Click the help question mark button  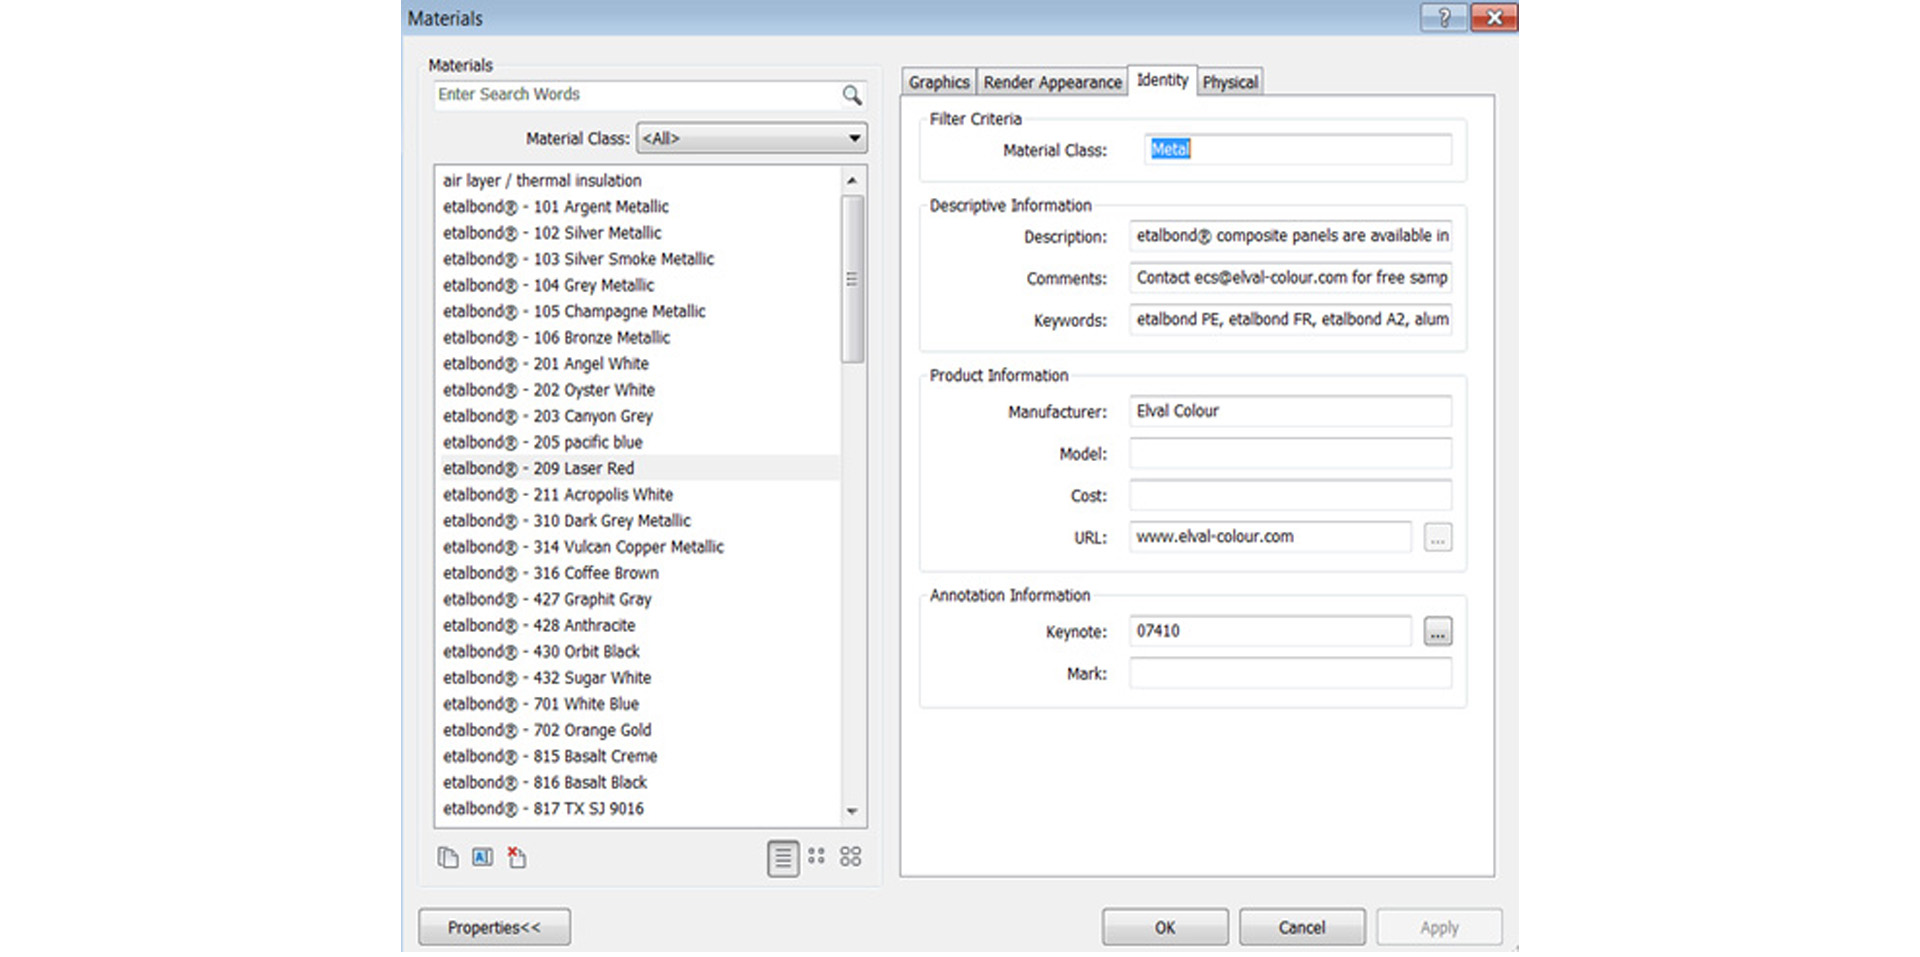coord(1443,17)
